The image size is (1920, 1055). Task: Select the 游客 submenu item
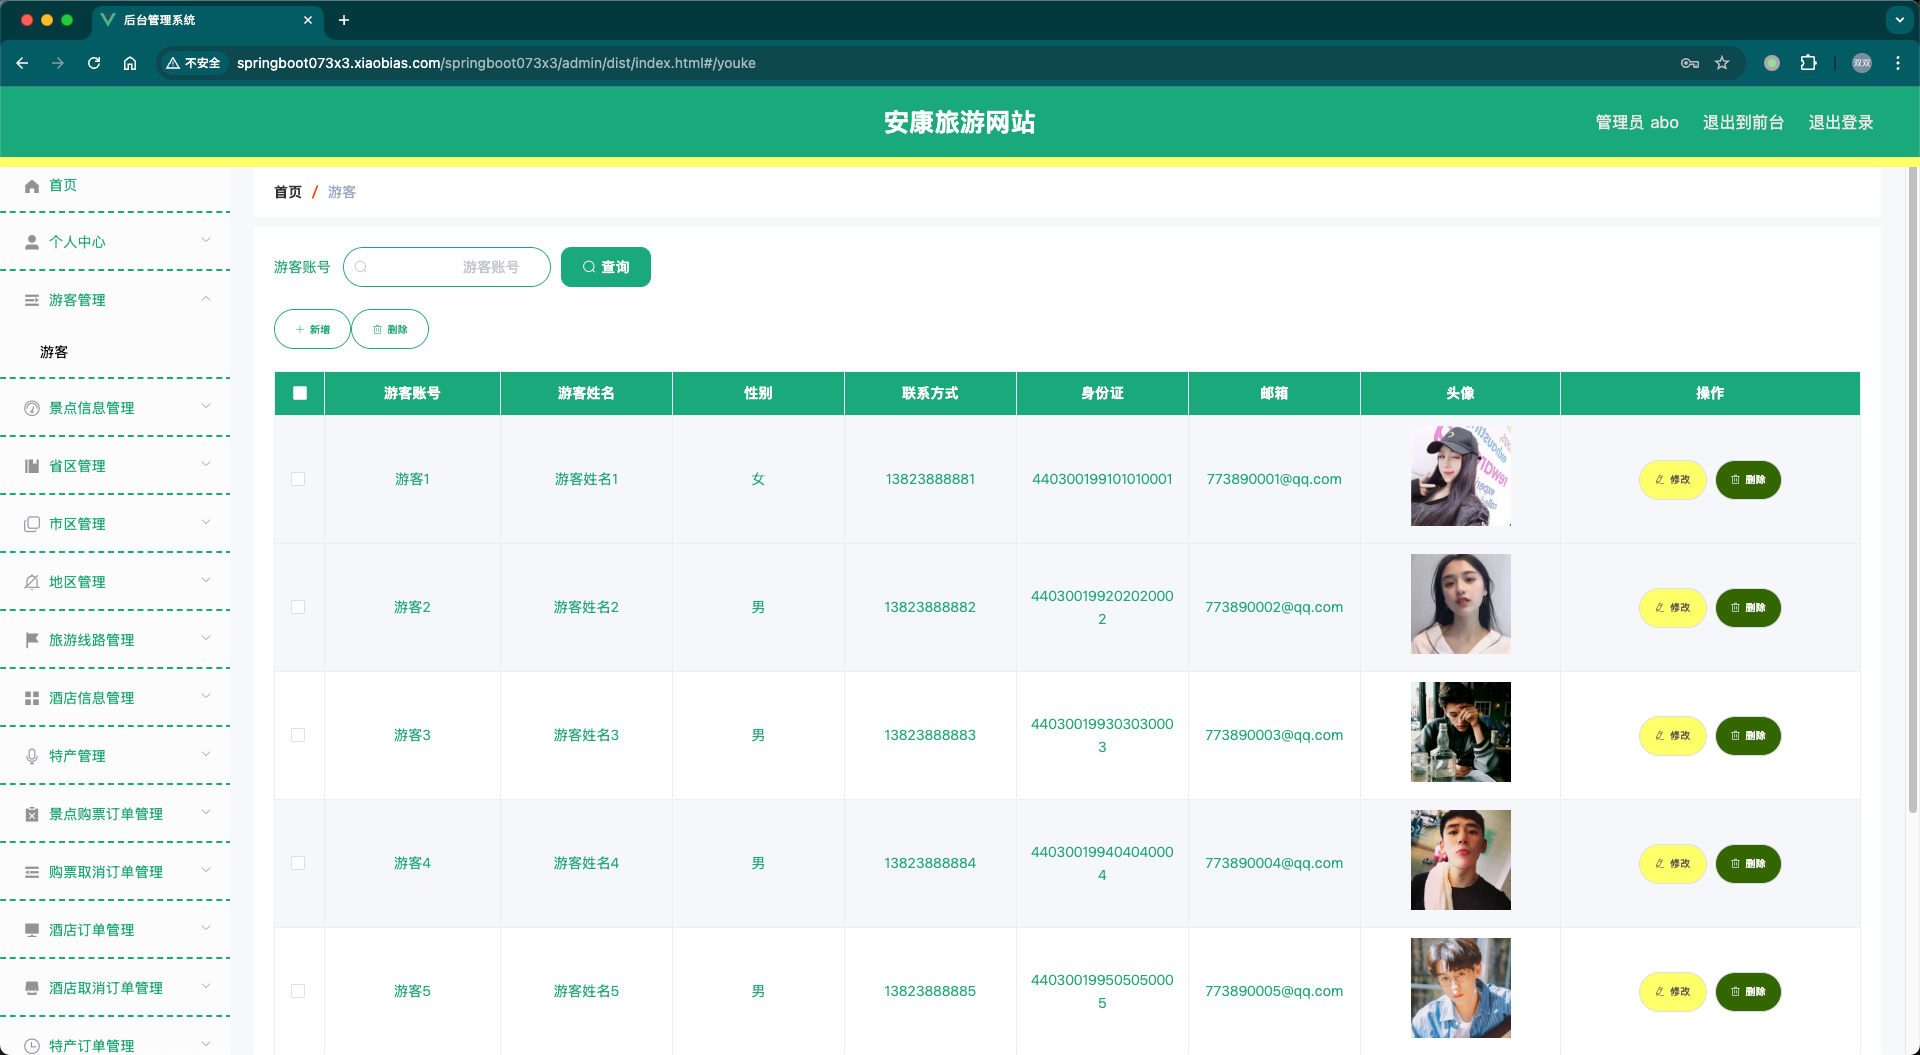54,352
